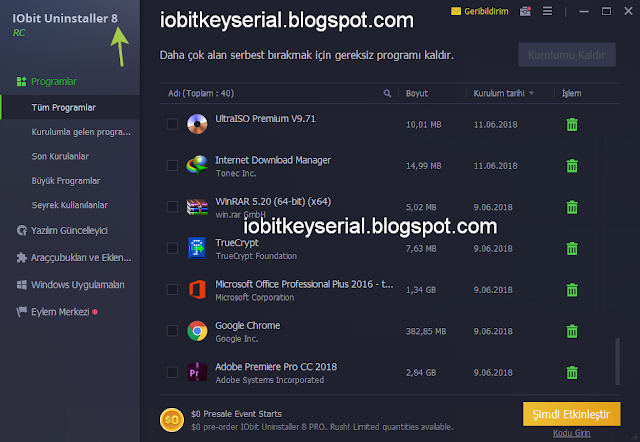Click the Google Chrome logo icon
640x442 pixels.
coord(197,331)
